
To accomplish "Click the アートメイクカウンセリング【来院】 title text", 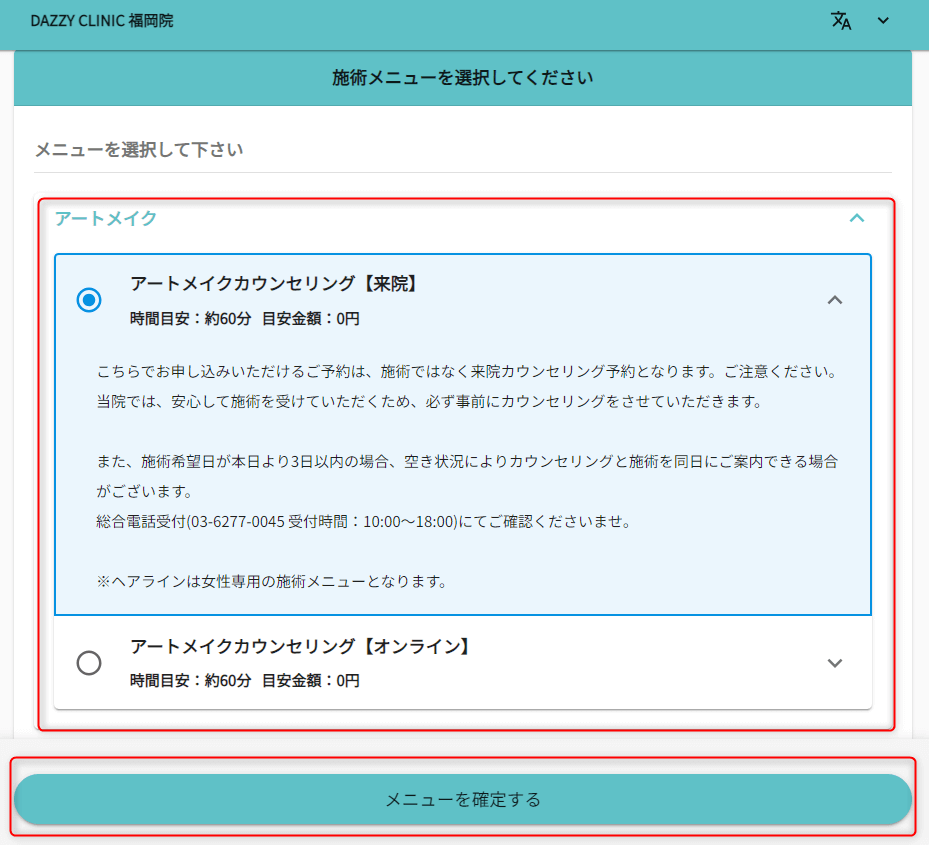I will pyautogui.click(x=274, y=283).
